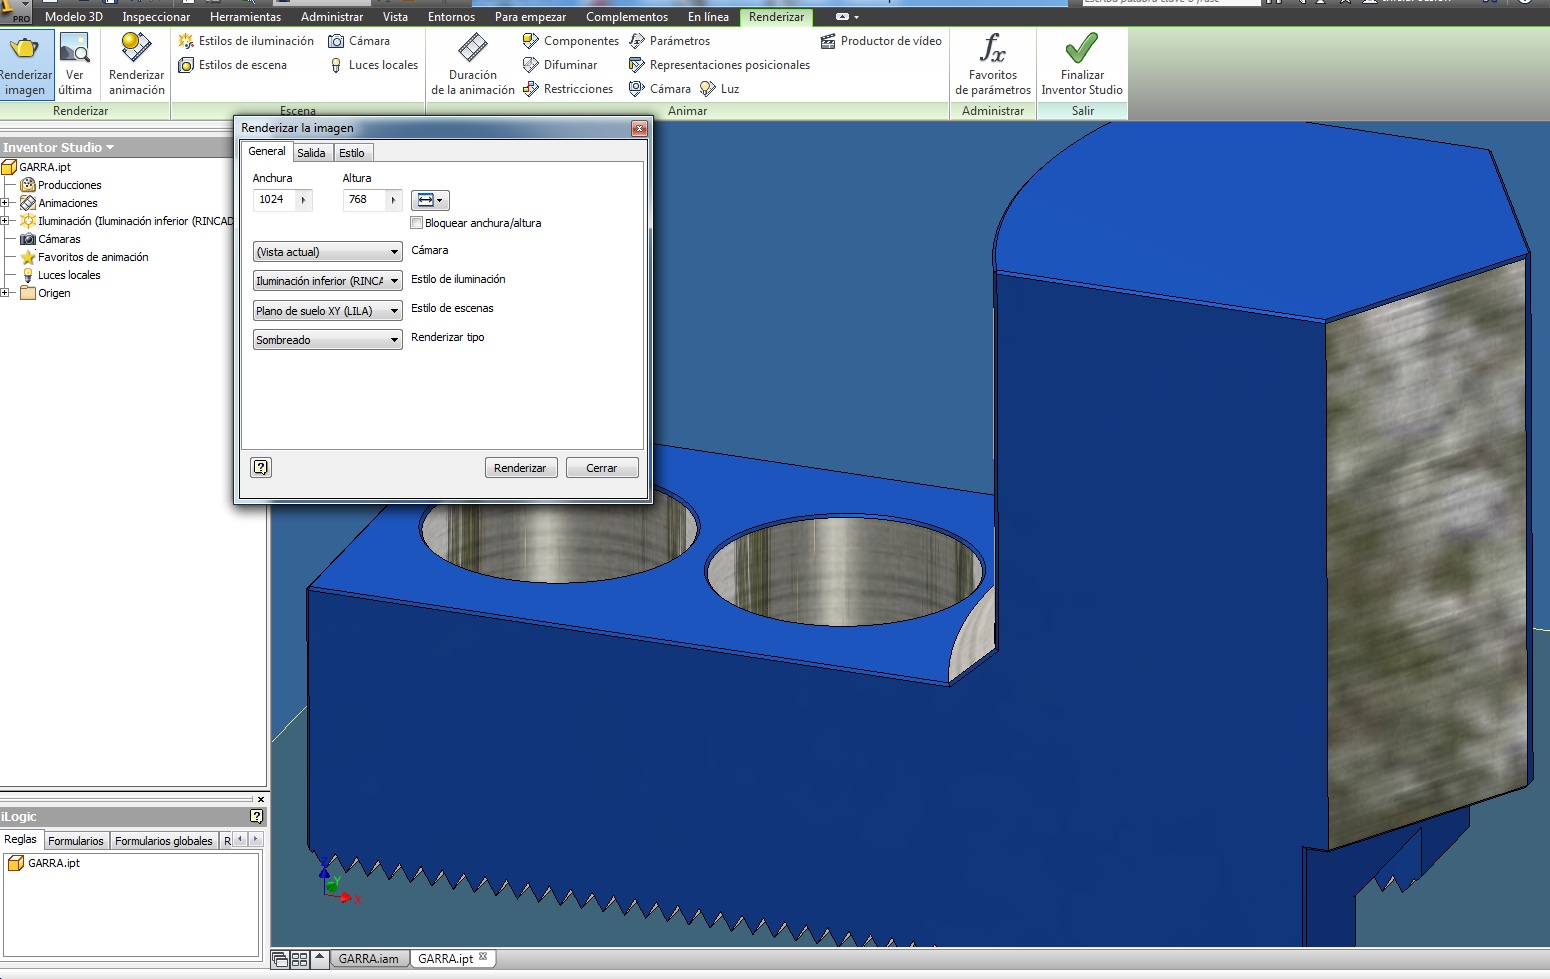Open the Formularios iLogic tab
Screen dimensions: 1550x979
pyautogui.click(x=76, y=841)
